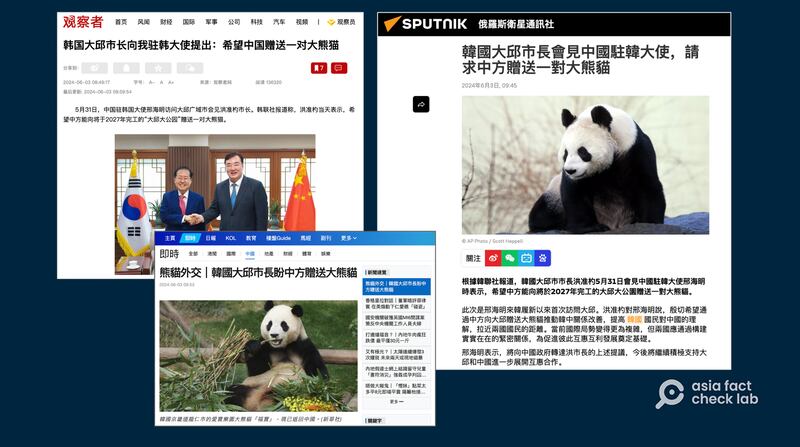Click the AP Photo / Scott Heppell credit
800x447 pixels.
[x=492, y=241]
